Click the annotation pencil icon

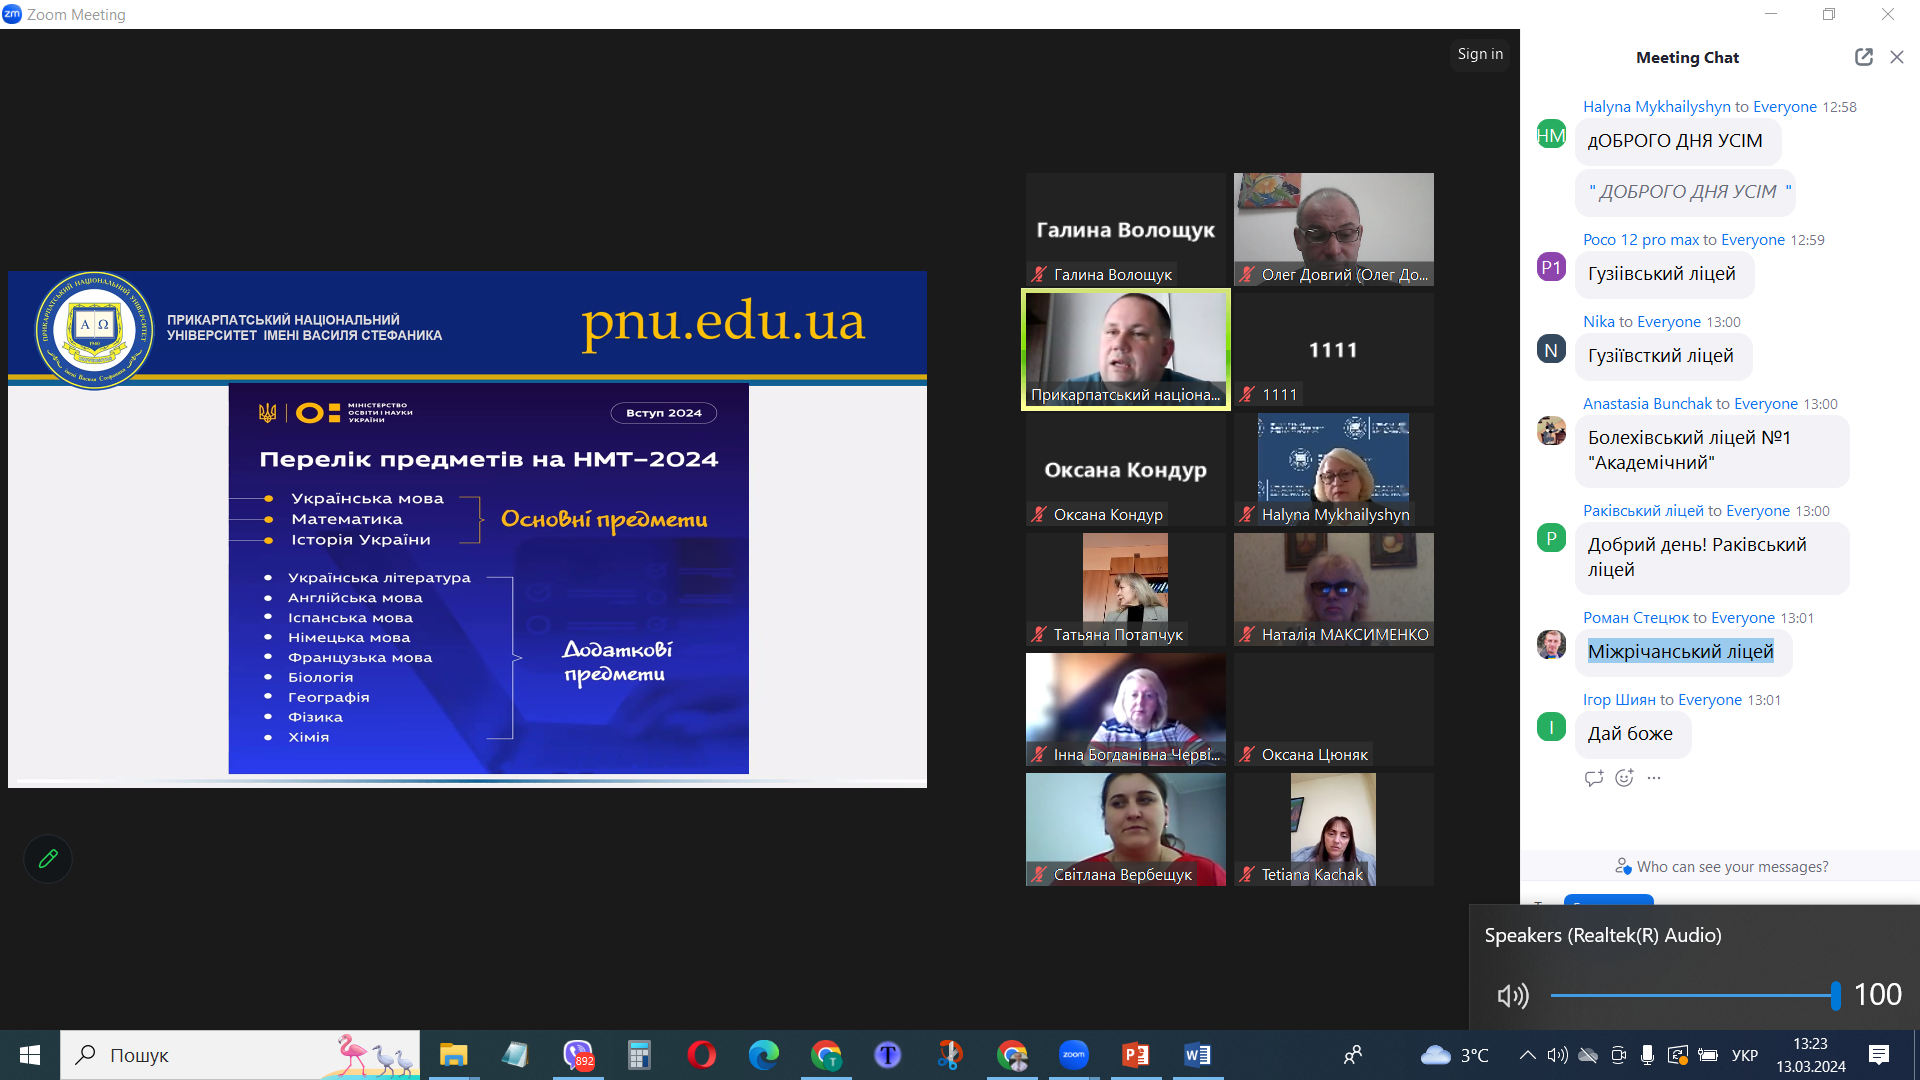48,858
